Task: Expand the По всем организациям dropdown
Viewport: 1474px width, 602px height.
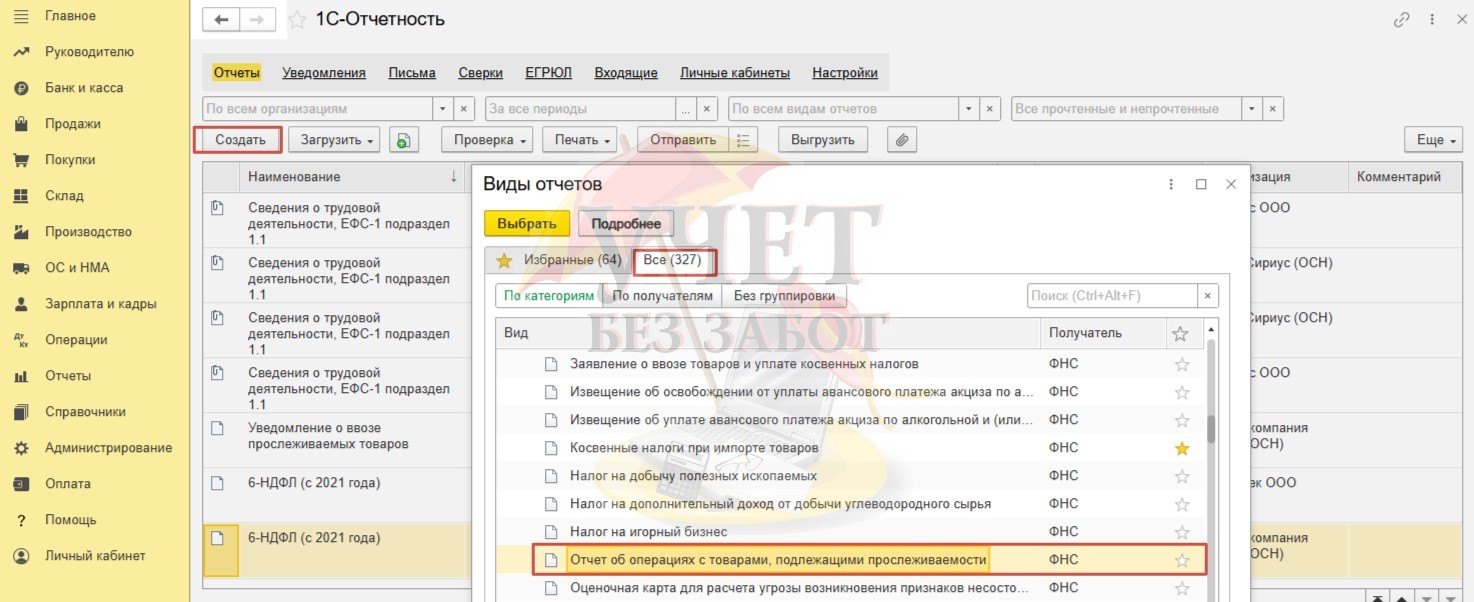Action: coord(443,109)
